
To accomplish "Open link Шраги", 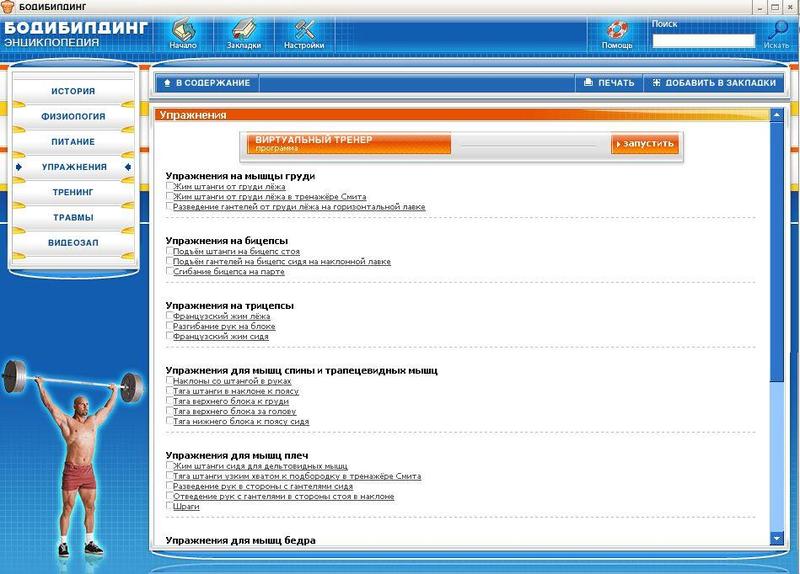I will tap(186, 507).
